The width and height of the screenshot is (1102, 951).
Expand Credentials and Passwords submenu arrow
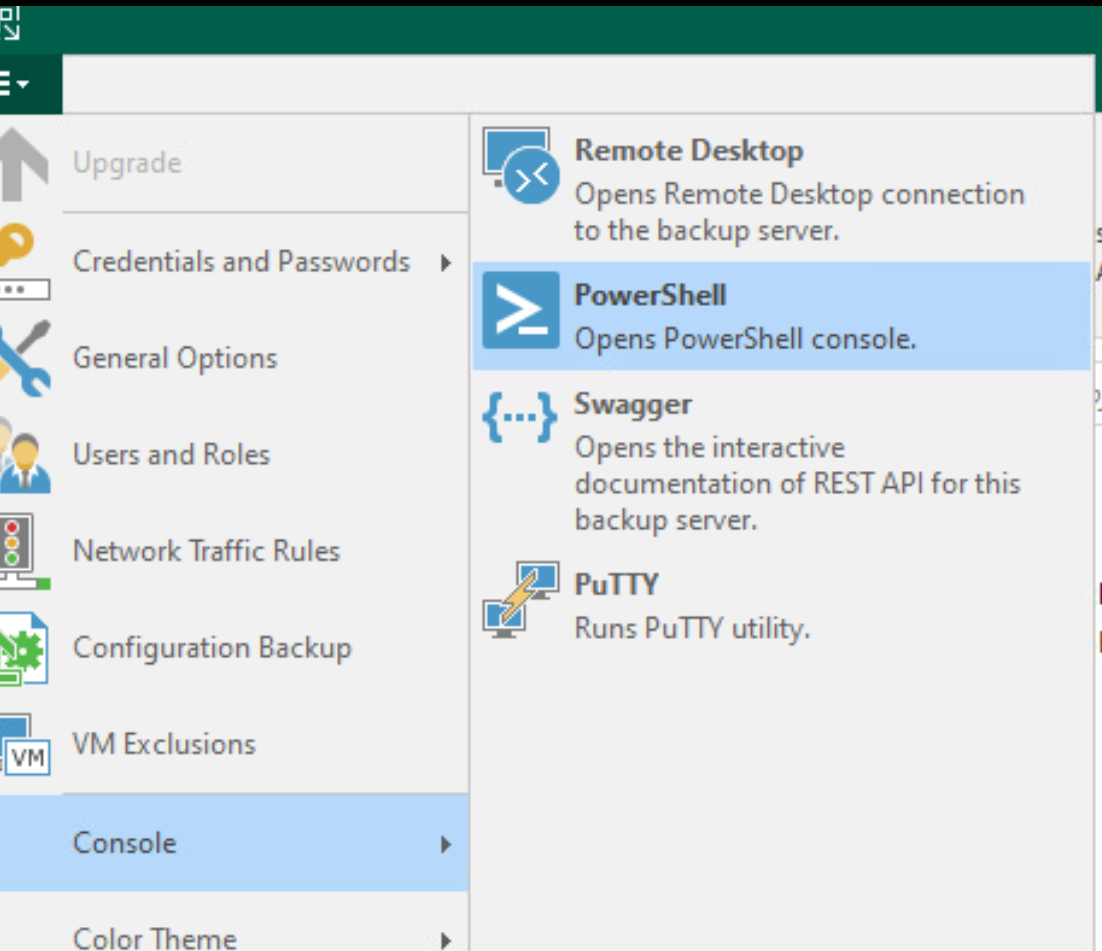click(x=446, y=263)
